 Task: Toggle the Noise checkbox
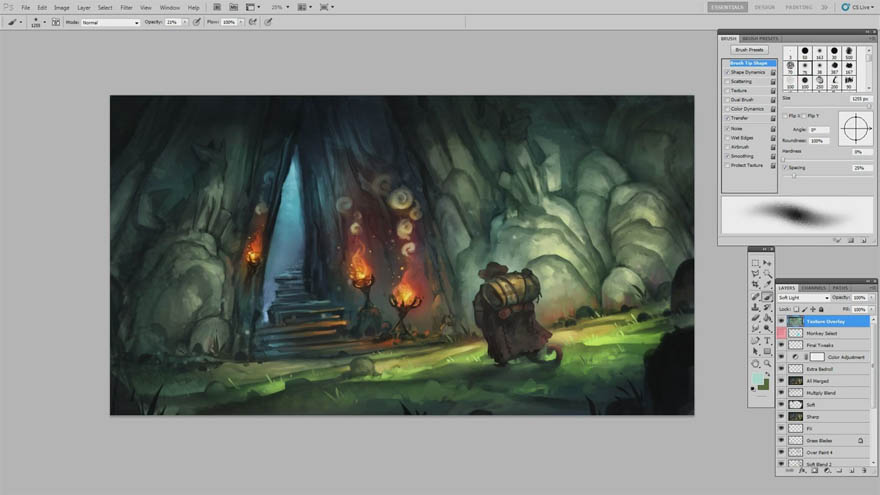pos(727,129)
